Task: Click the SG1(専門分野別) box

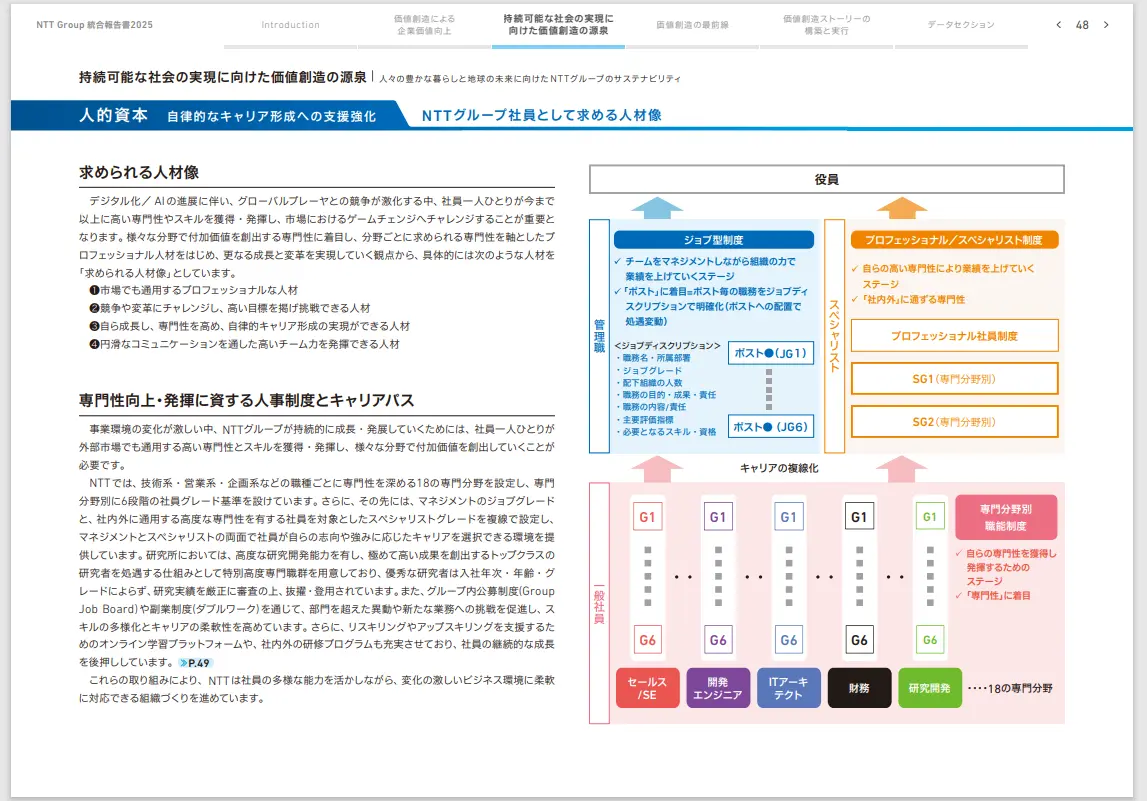Action: (954, 377)
